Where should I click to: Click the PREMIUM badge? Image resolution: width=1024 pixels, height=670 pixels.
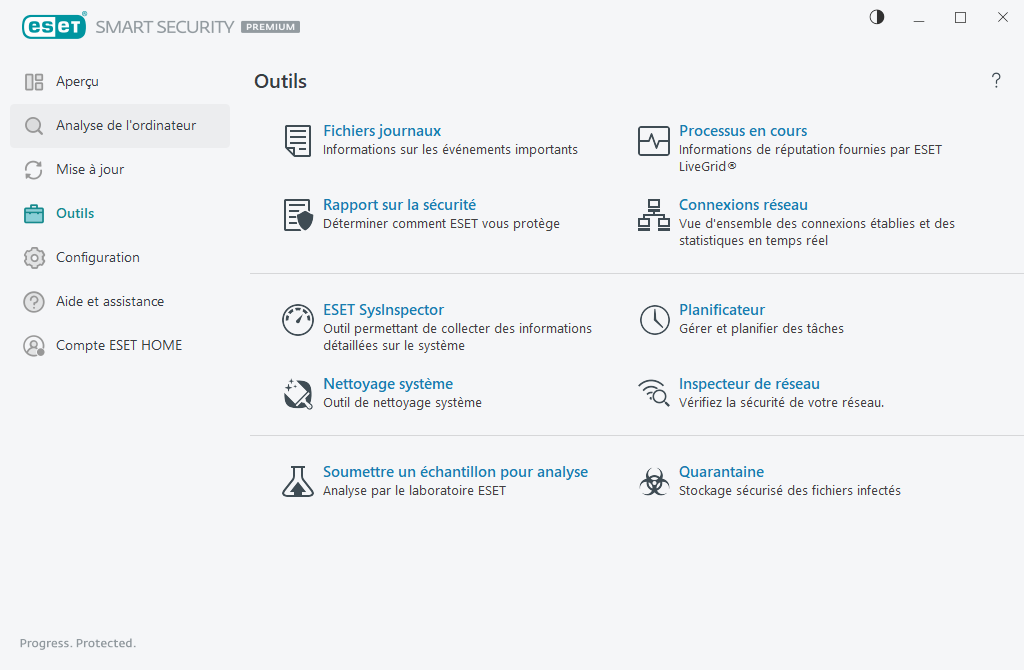coord(270,27)
